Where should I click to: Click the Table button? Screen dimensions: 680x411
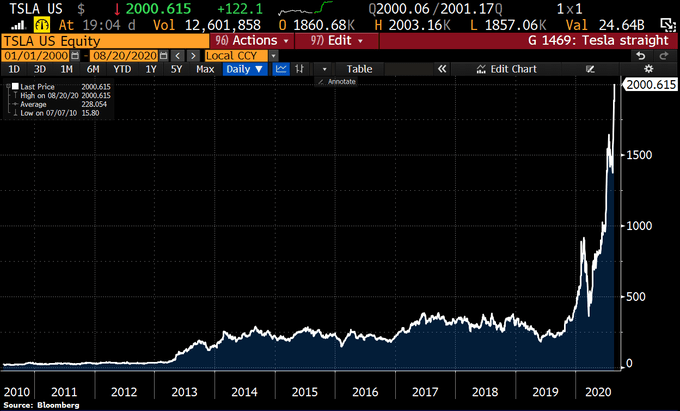(x=359, y=69)
